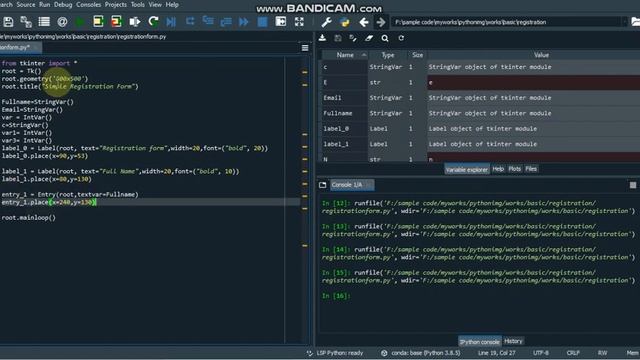Open the Projects menu
The height and width of the screenshot is (360, 640).
point(116,4)
